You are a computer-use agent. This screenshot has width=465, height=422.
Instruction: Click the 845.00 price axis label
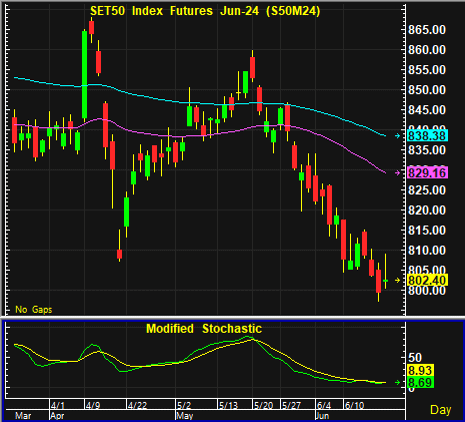(427, 110)
